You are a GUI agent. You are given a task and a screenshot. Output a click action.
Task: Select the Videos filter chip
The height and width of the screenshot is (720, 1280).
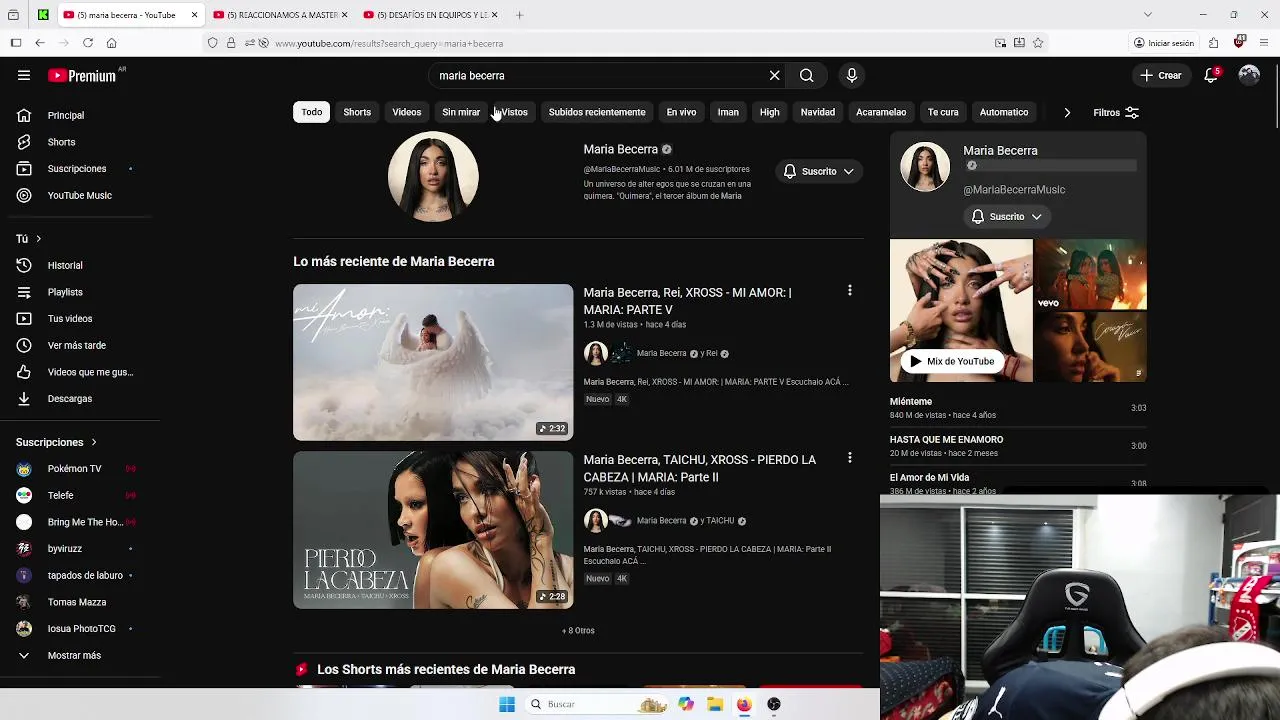tap(407, 112)
